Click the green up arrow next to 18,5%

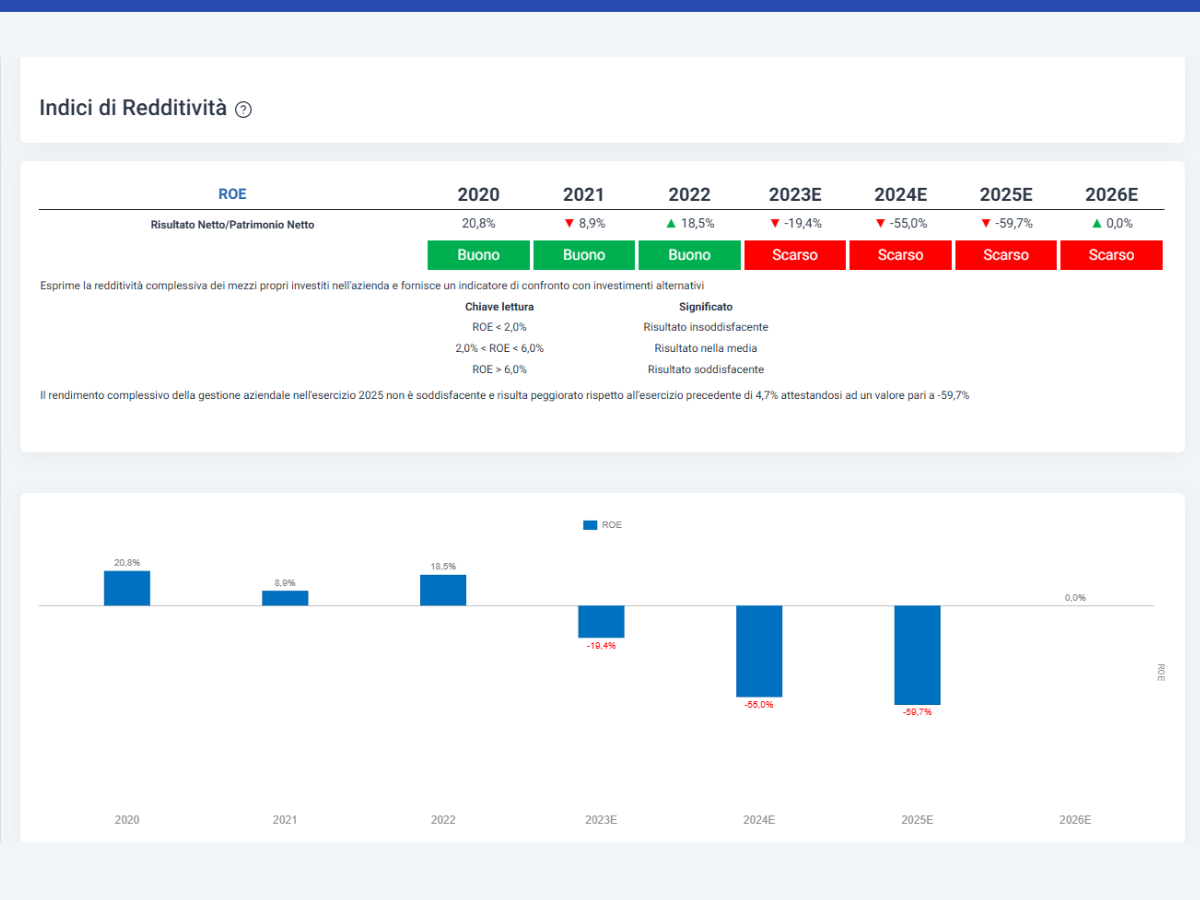click(x=671, y=224)
